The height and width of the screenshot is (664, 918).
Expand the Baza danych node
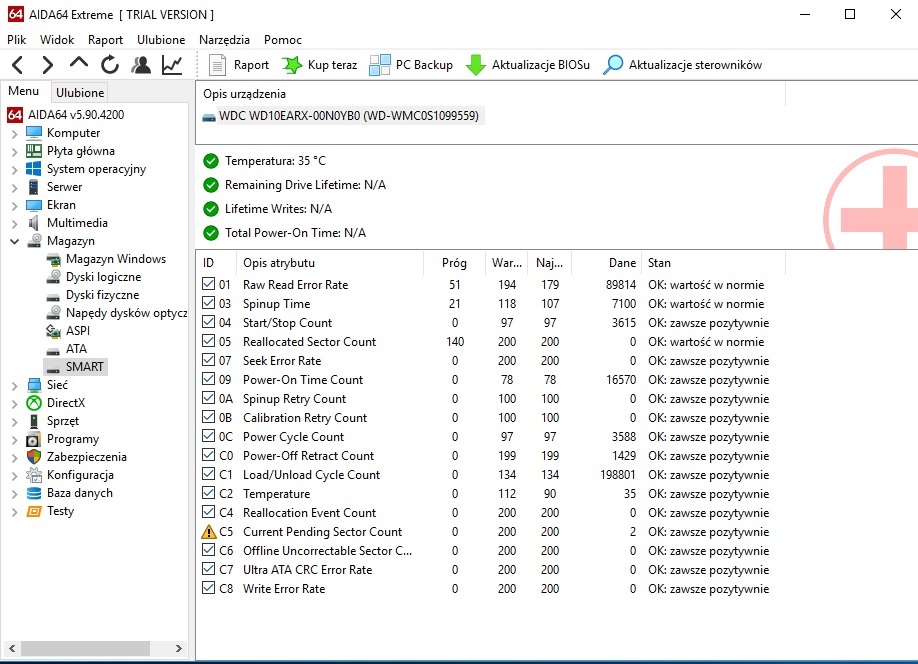tap(15, 494)
